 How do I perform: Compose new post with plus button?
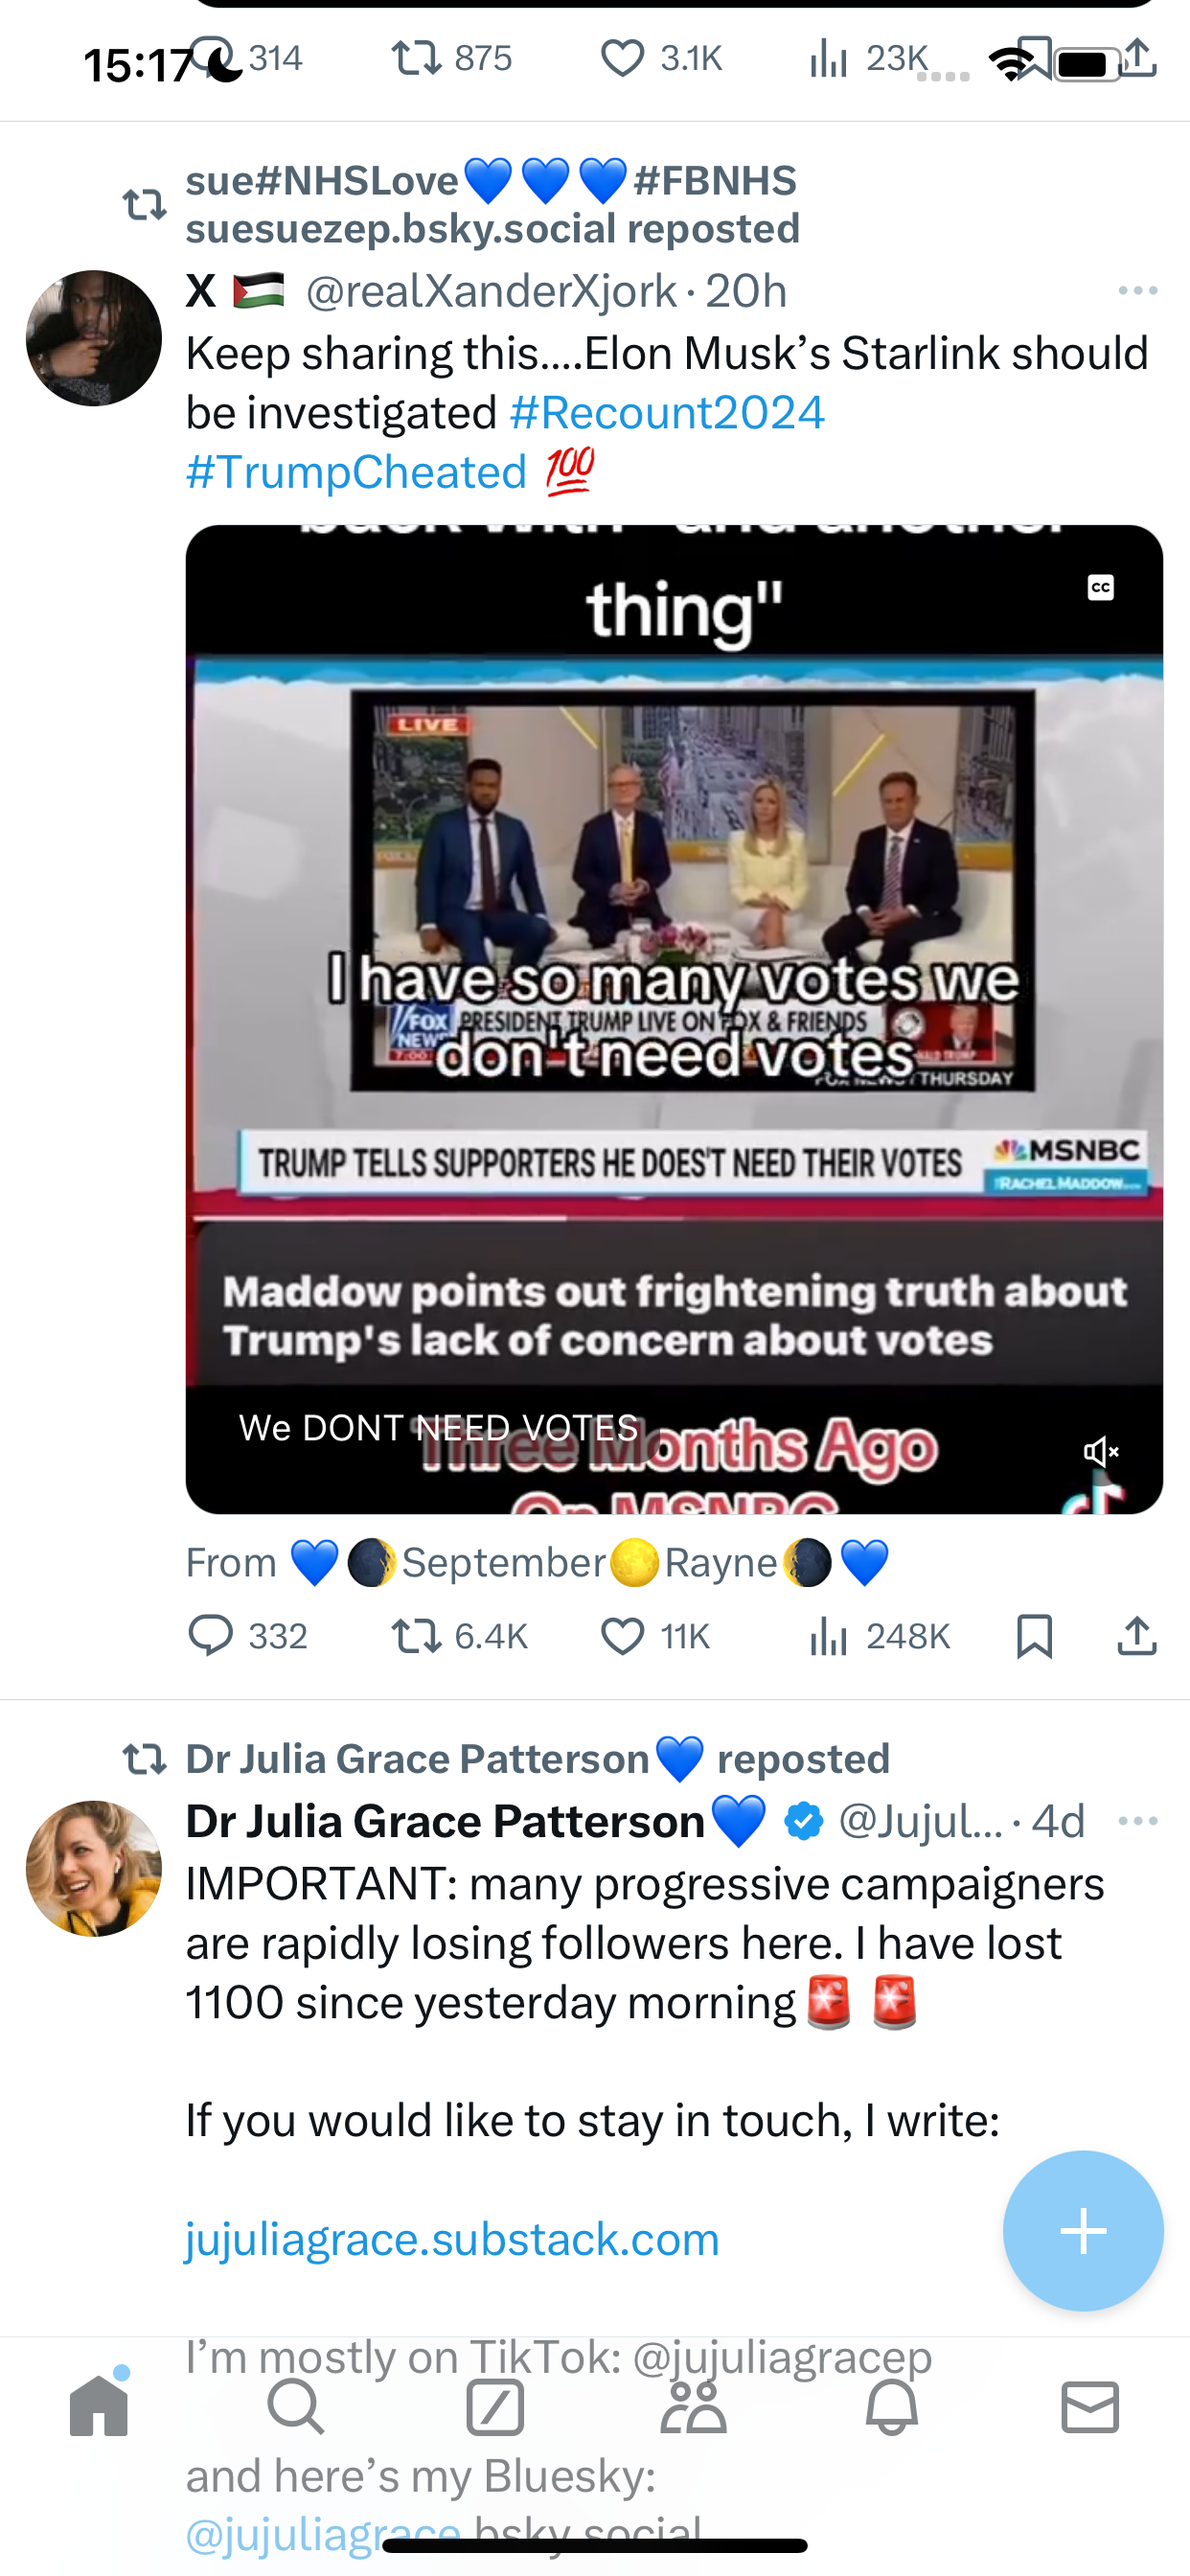[1083, 2231]
